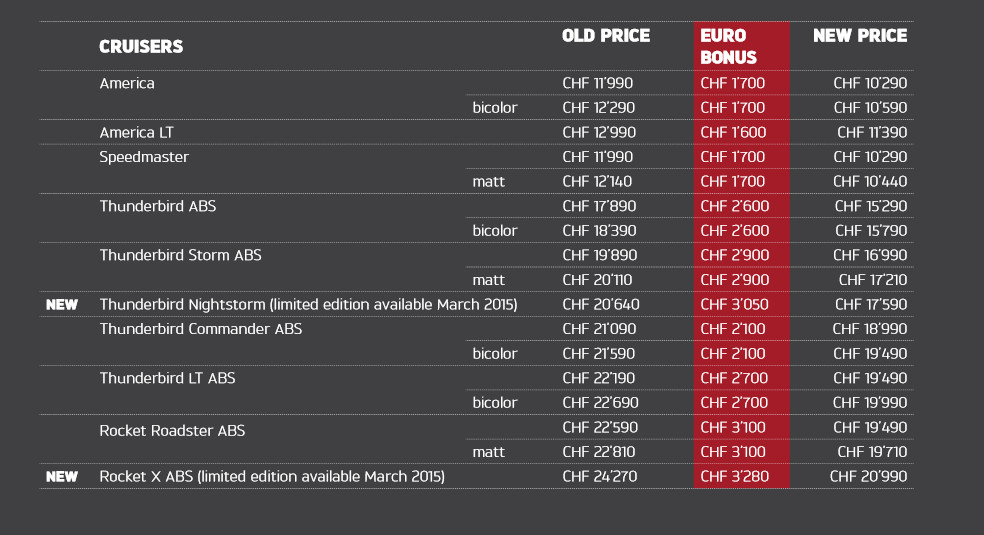Select Thunderbird Storm ABS entry
The image size is (984, 535).
(180, 255)
